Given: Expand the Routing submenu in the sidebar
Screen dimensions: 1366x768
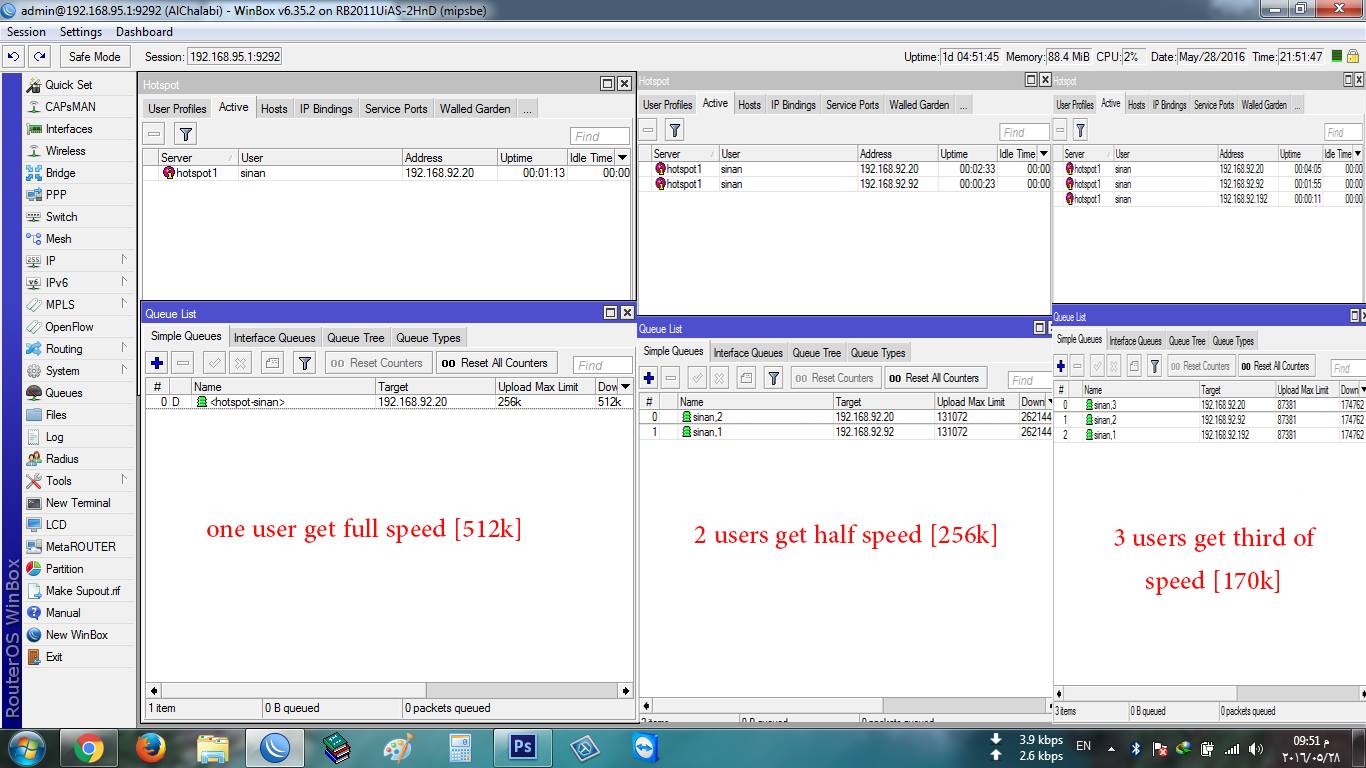Looking at the screenshot, I should coord(124,348).
